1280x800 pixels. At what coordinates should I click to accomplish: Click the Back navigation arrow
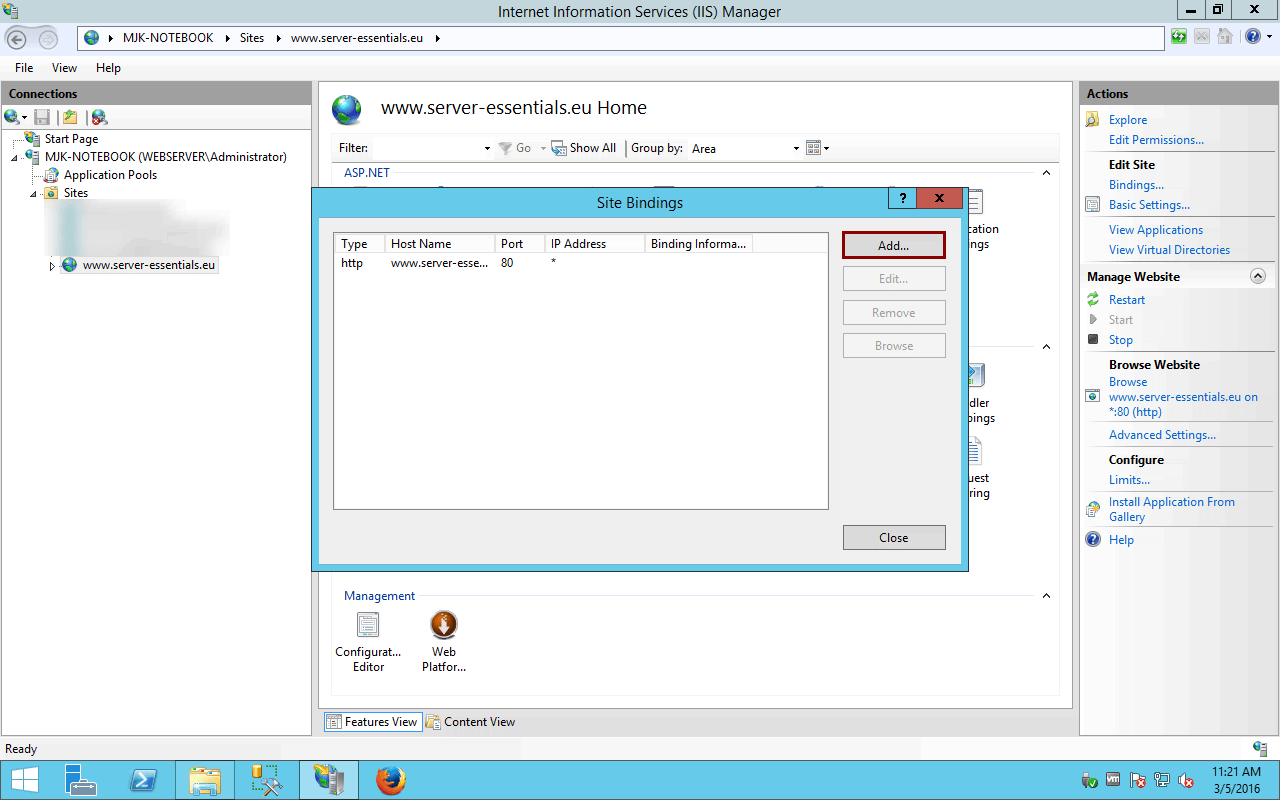17,39
